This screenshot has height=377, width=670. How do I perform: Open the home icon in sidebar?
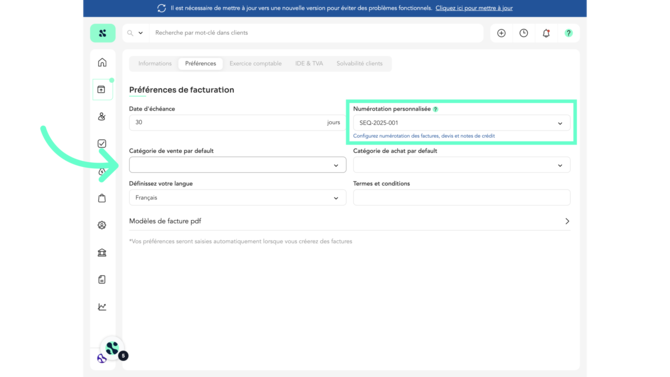pos(102,62)
